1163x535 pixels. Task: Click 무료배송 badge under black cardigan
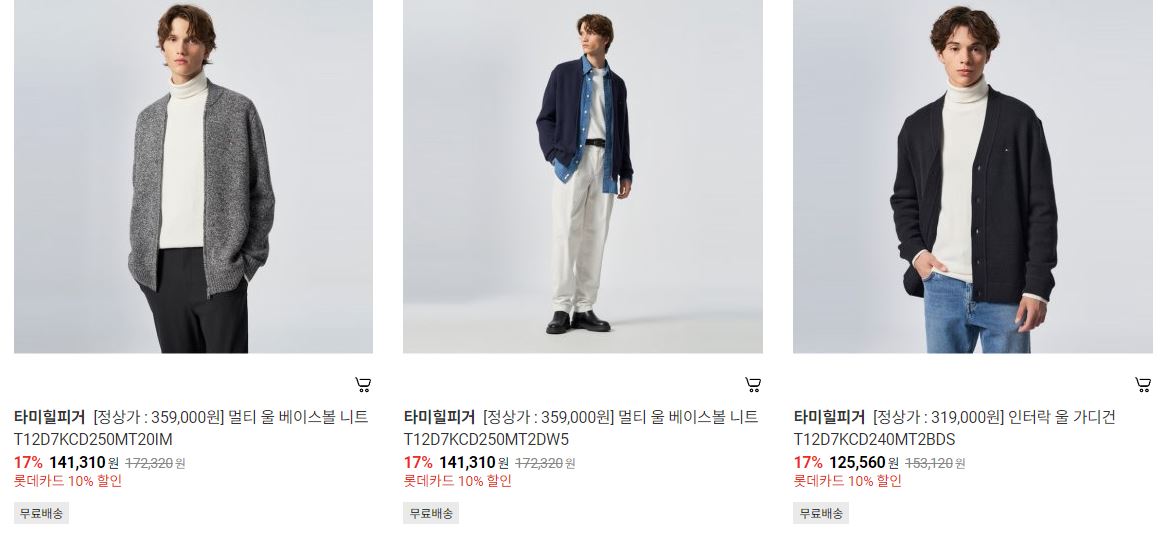(821, 513)
